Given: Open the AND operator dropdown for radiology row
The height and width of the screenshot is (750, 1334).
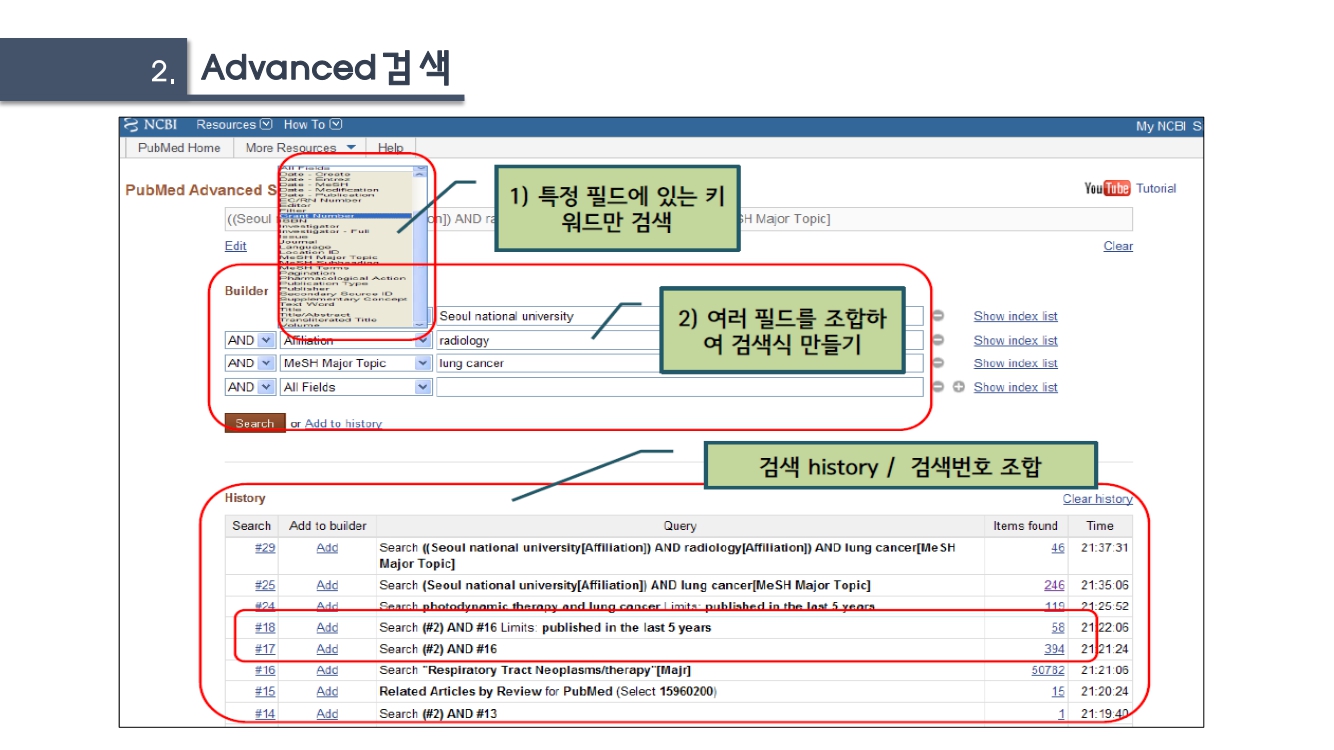Looking at the screenshot, I should click(x=250, y=340).
